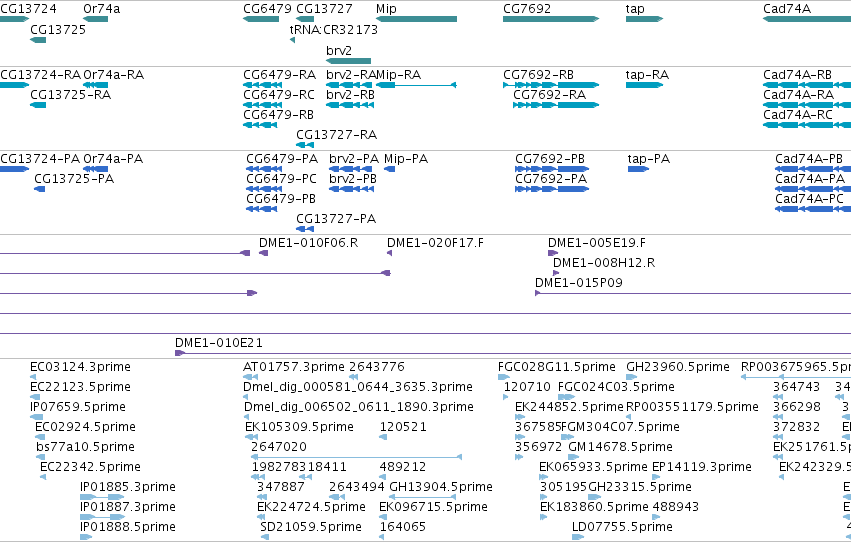
Task: Select the IP01885.3prime EST label
Action: [128, 487]
